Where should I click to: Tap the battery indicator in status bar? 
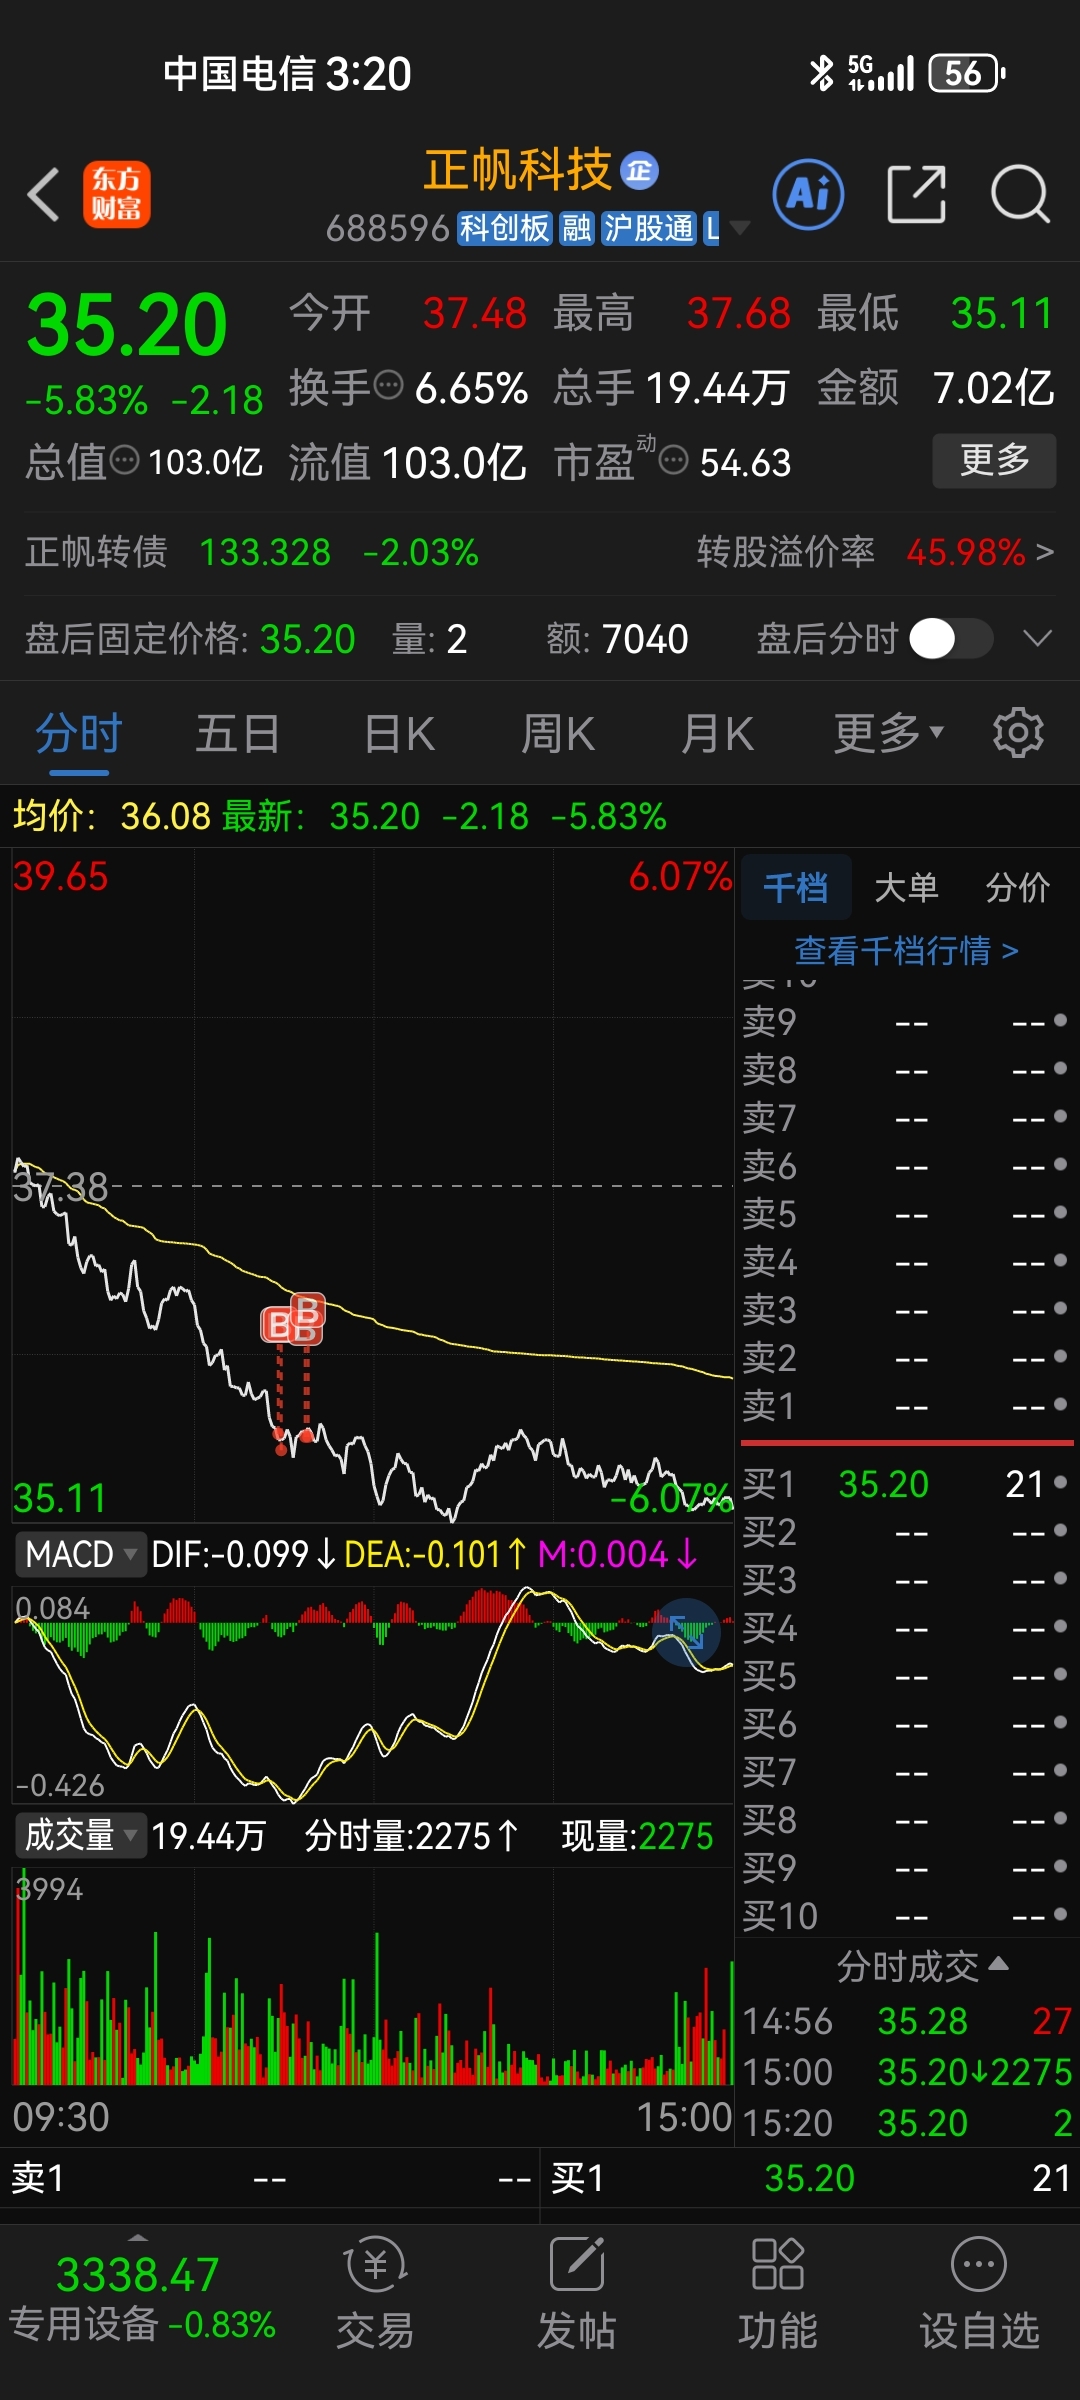coord(967,73)
